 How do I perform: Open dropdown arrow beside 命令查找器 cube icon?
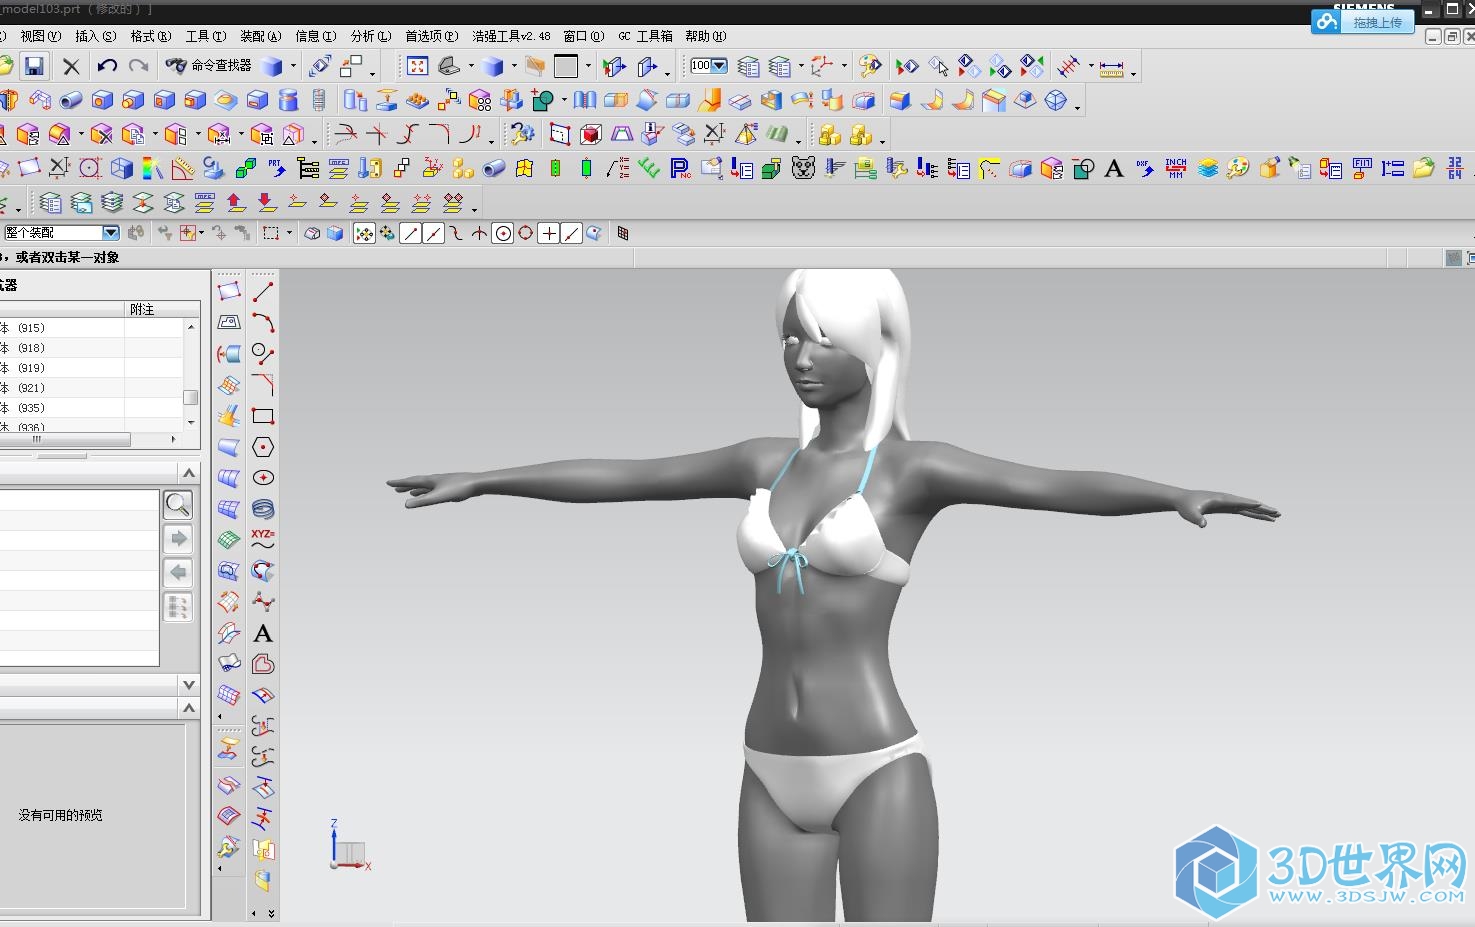click(x=293, y=67)
